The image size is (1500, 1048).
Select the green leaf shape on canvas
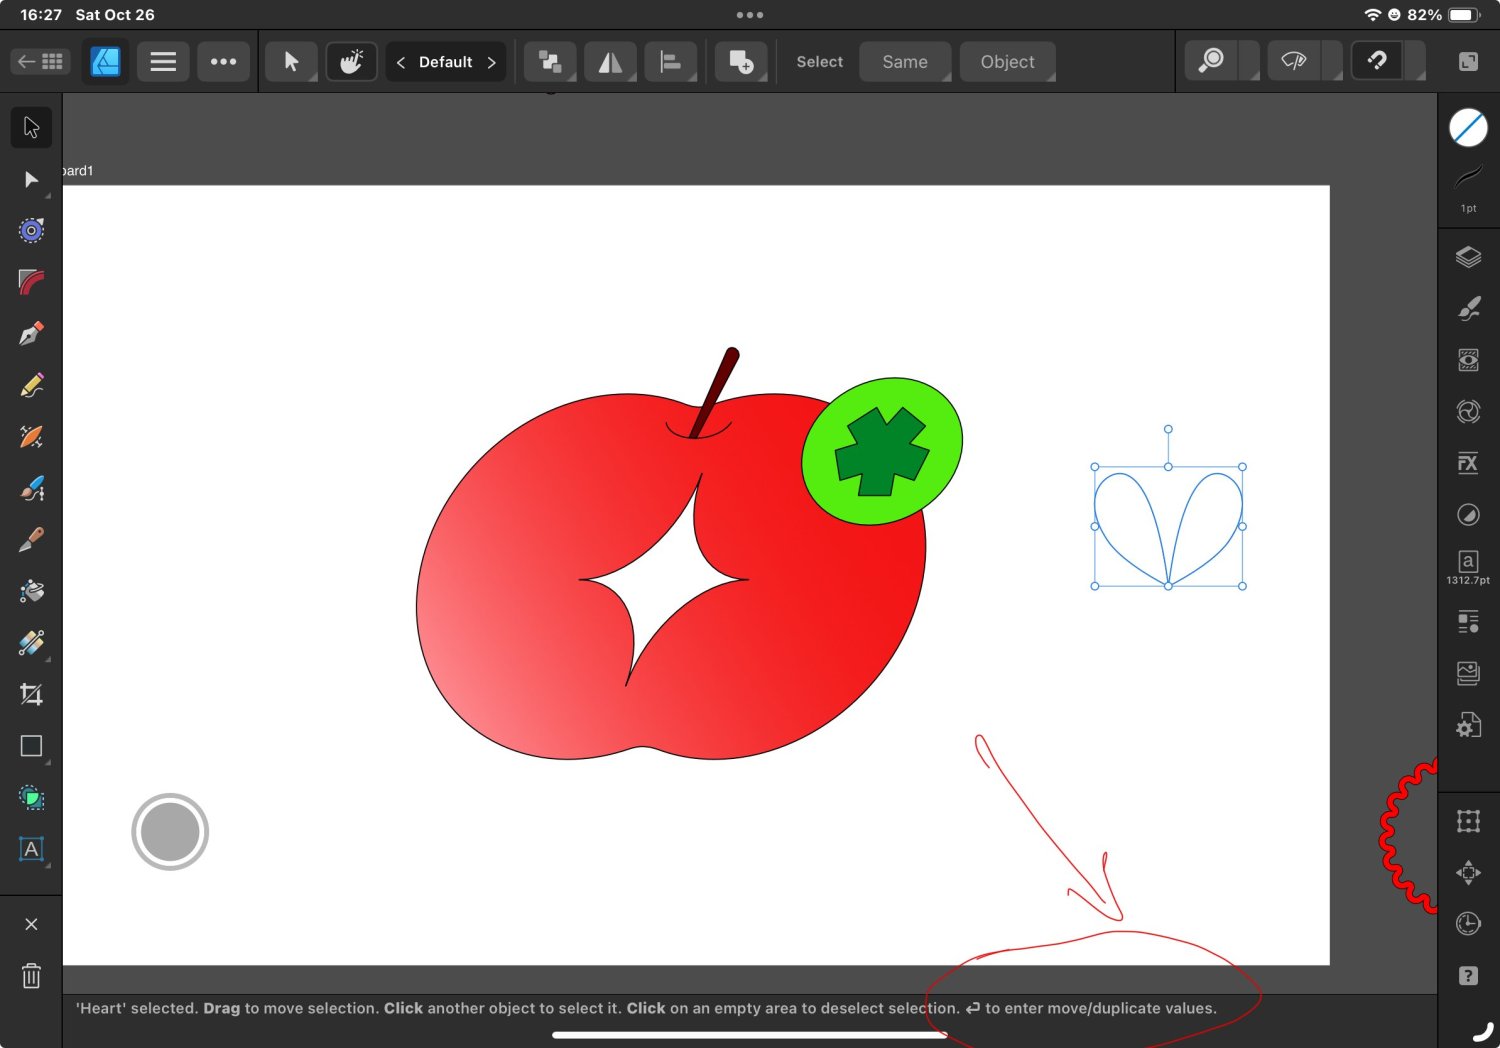[882, 451]
